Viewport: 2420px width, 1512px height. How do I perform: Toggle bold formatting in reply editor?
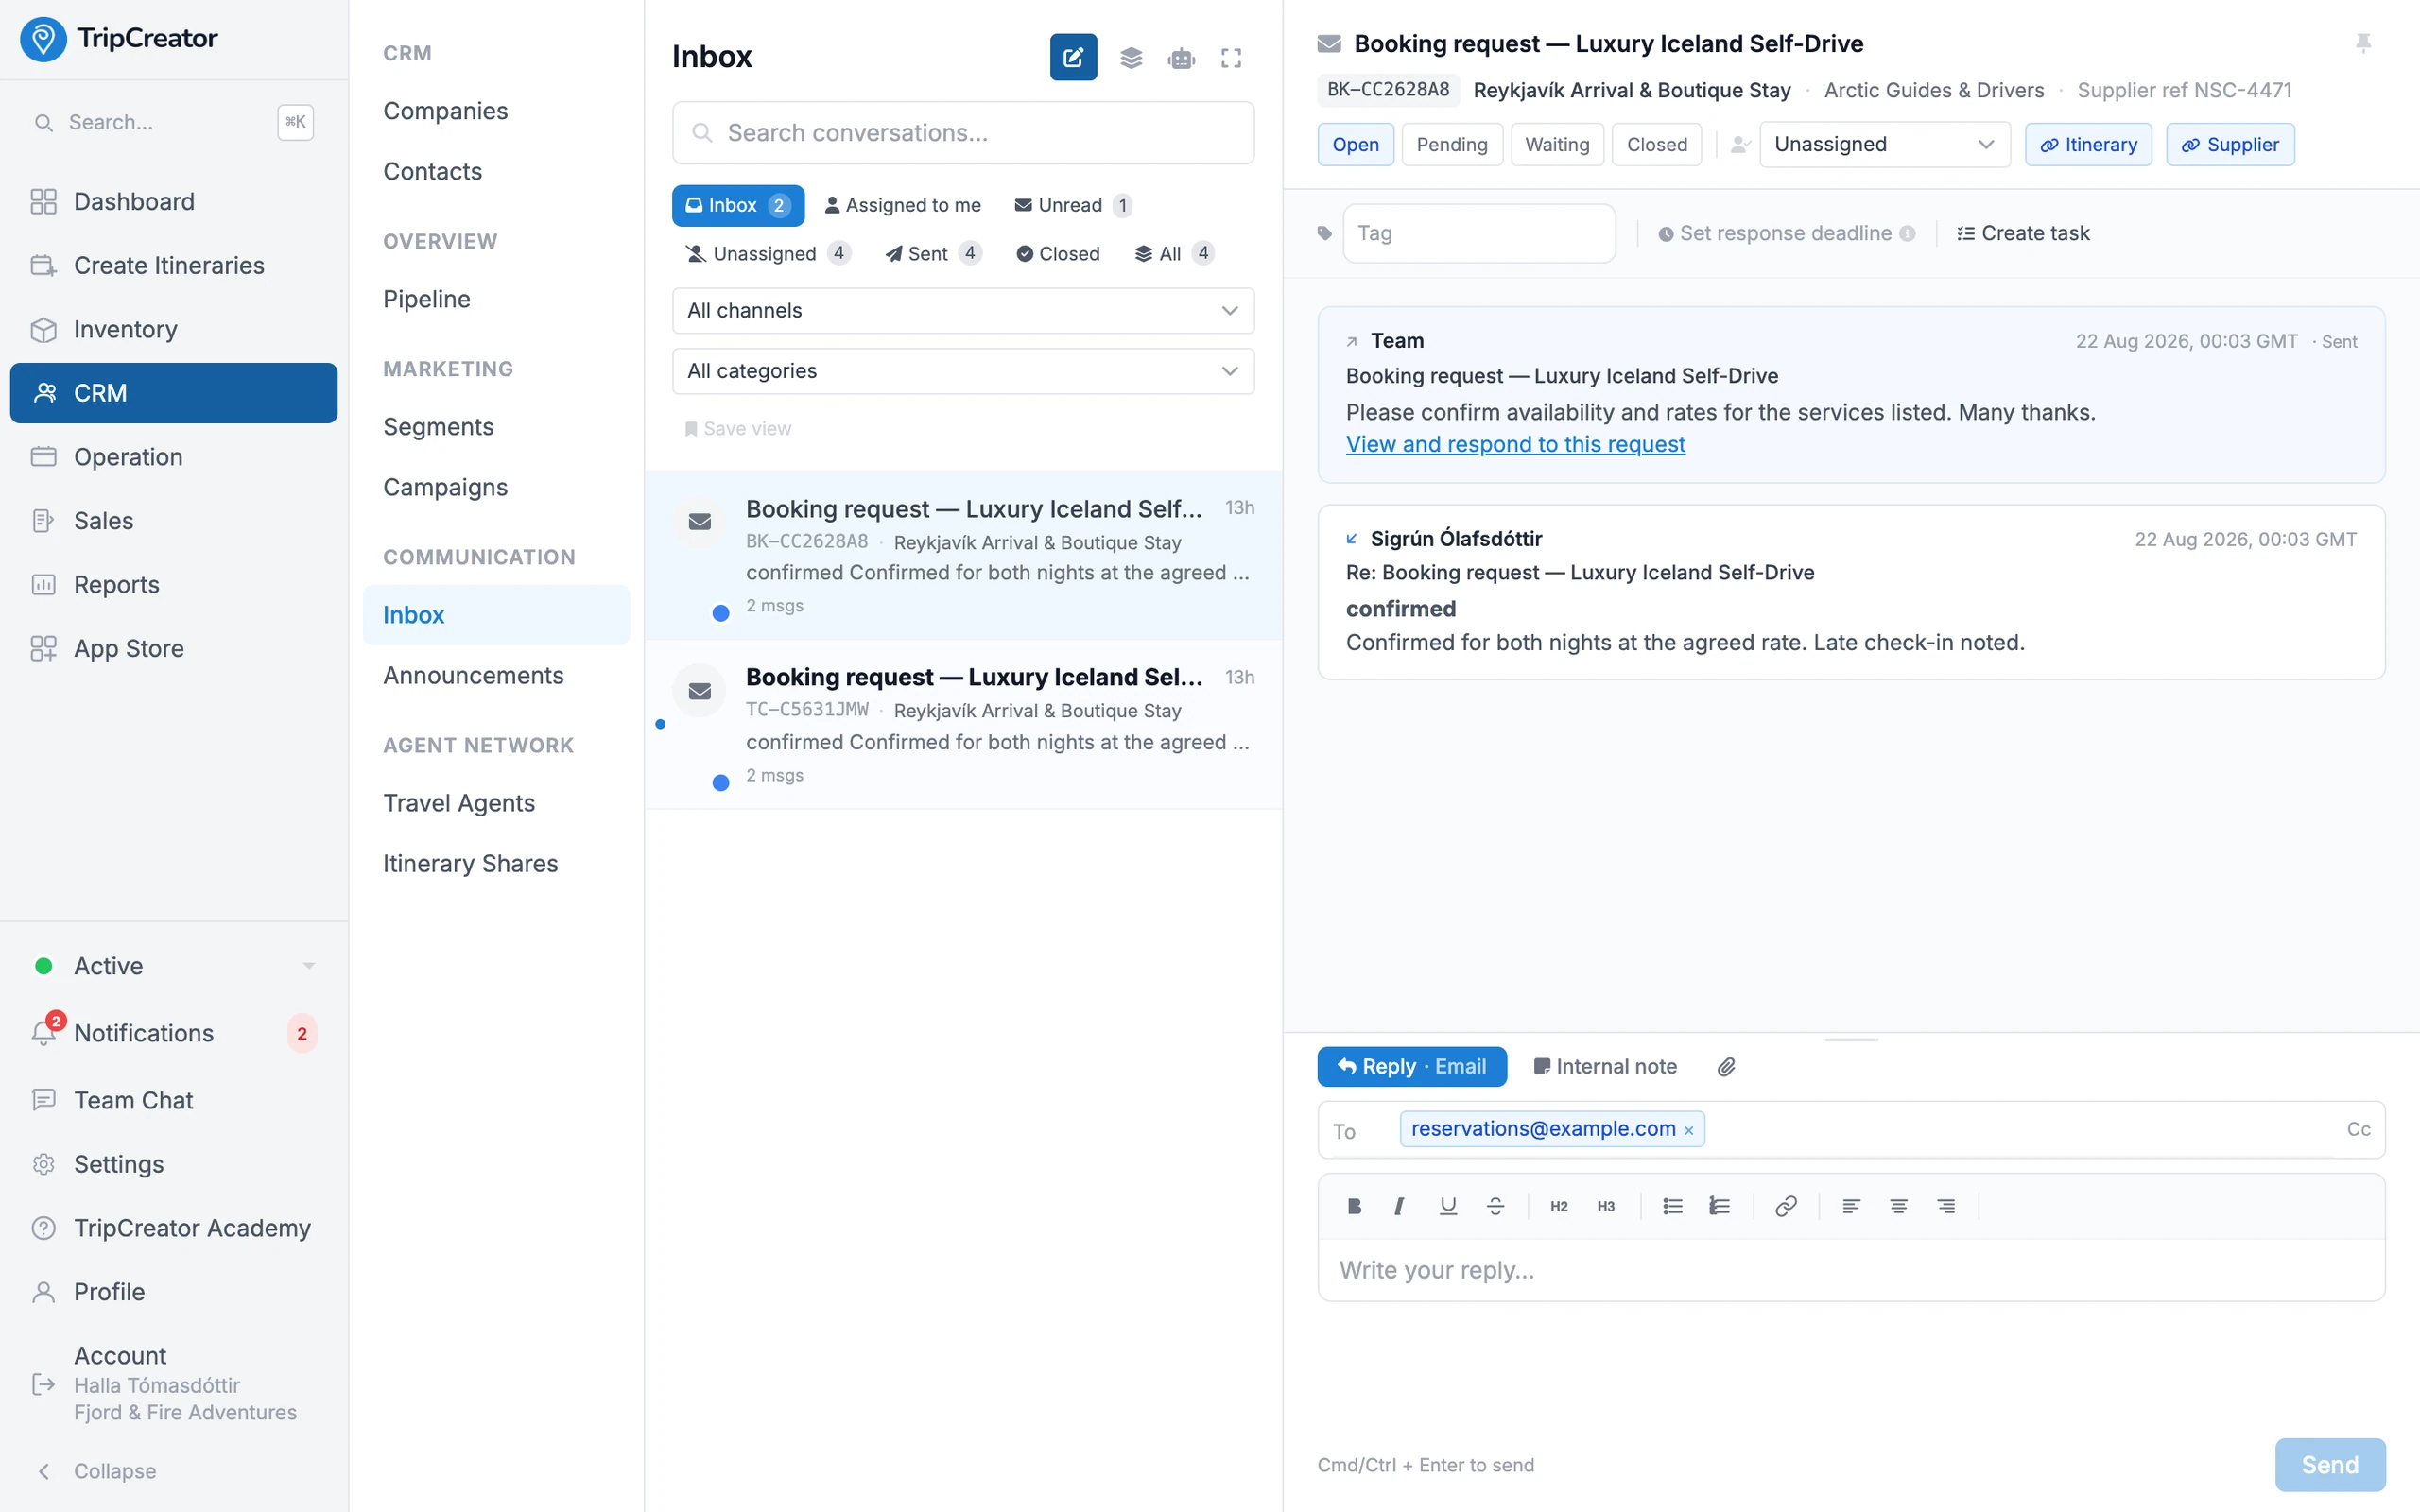pyautogui.click(x=1354, y=1206)
